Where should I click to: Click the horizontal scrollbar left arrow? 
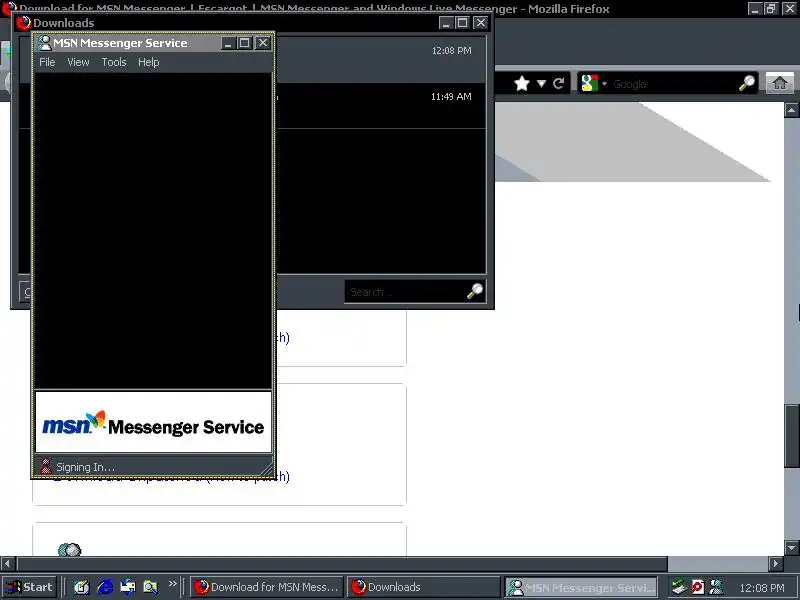click(7, 564)
